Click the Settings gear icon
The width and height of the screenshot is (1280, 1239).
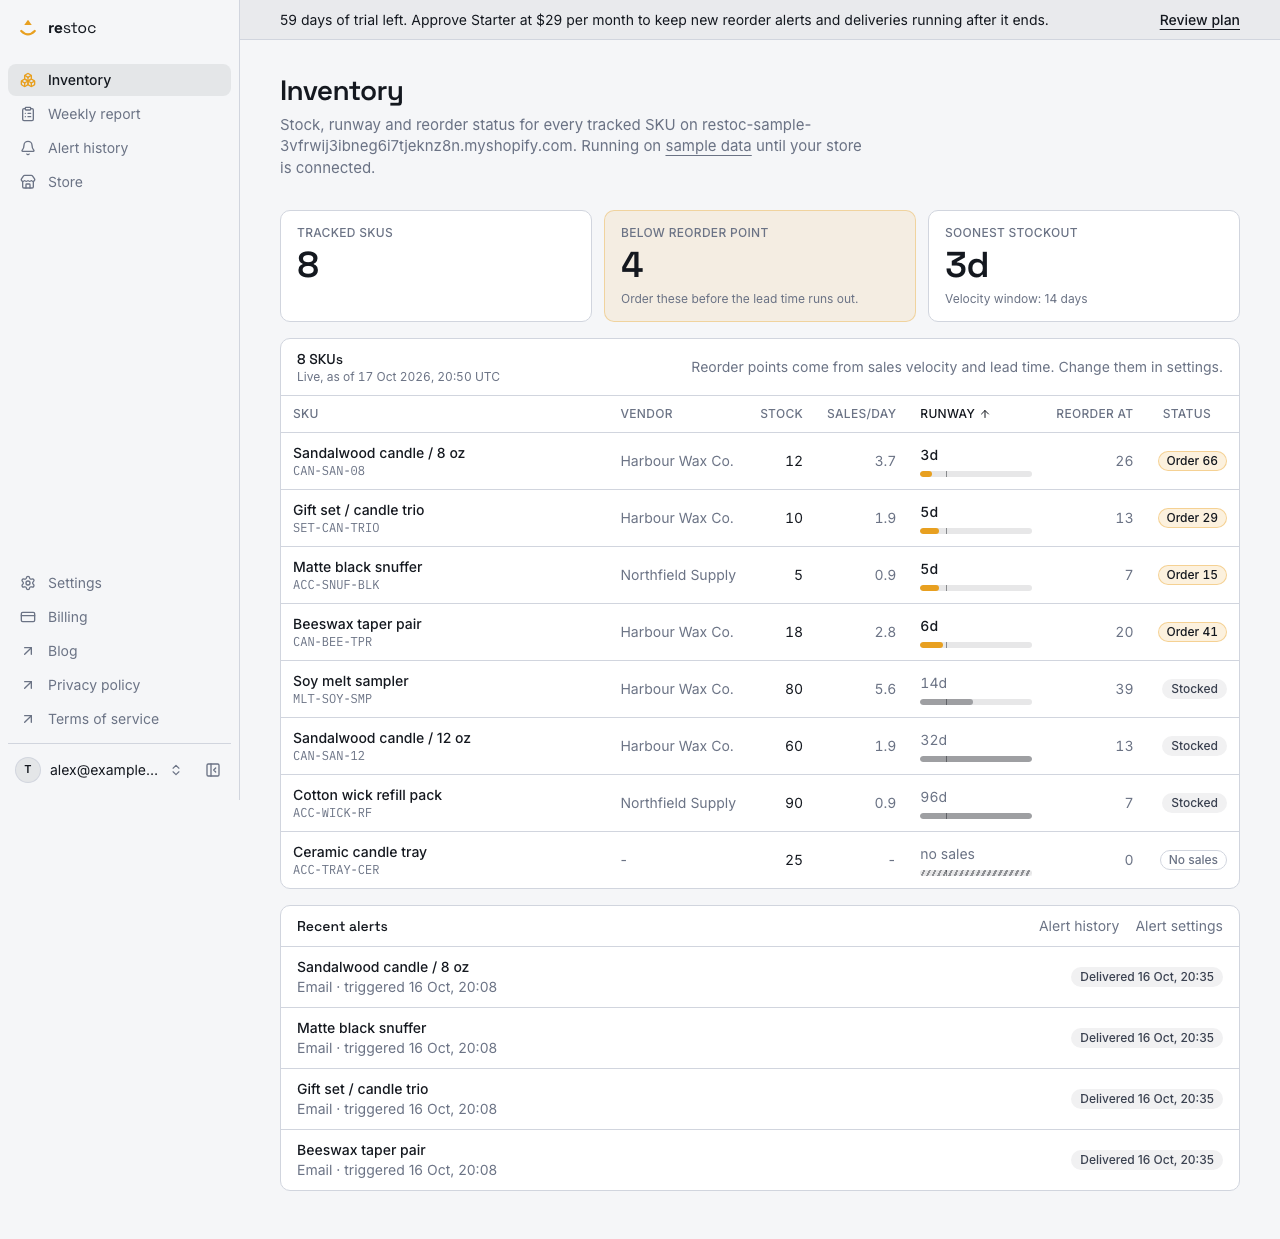point(28,583)
